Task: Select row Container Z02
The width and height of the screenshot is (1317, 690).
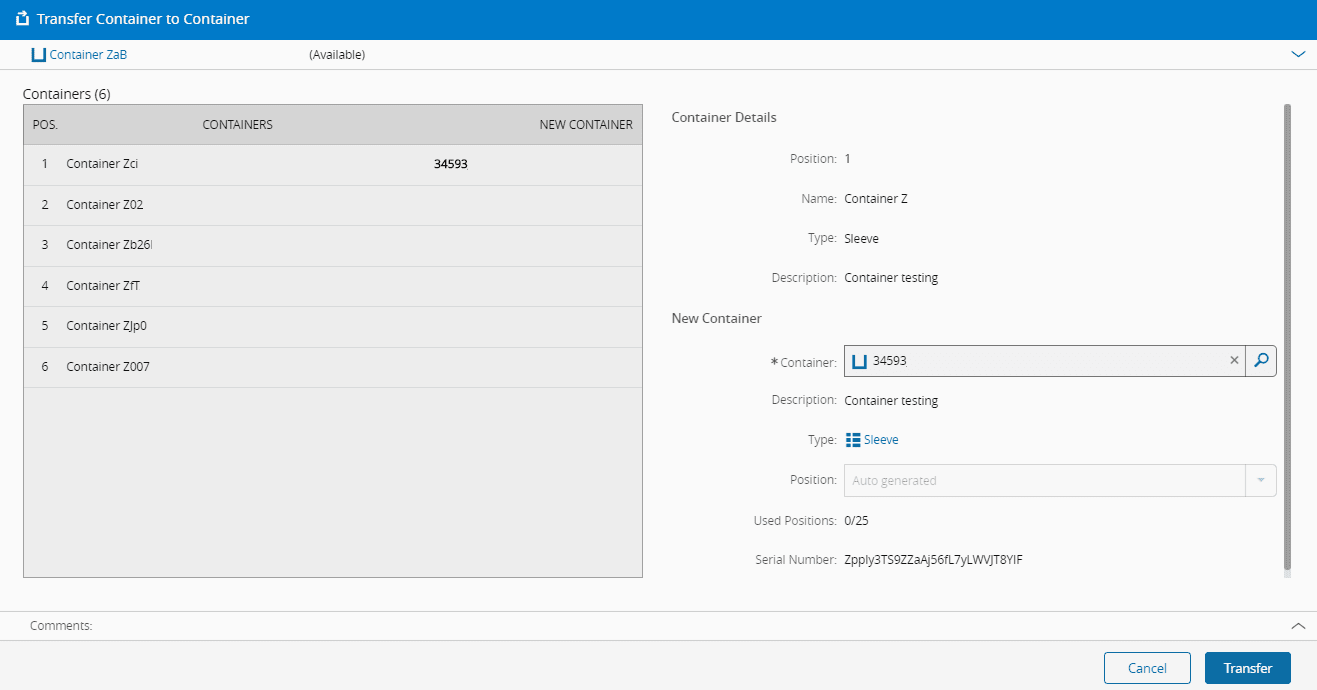Action: click(104, 205)
